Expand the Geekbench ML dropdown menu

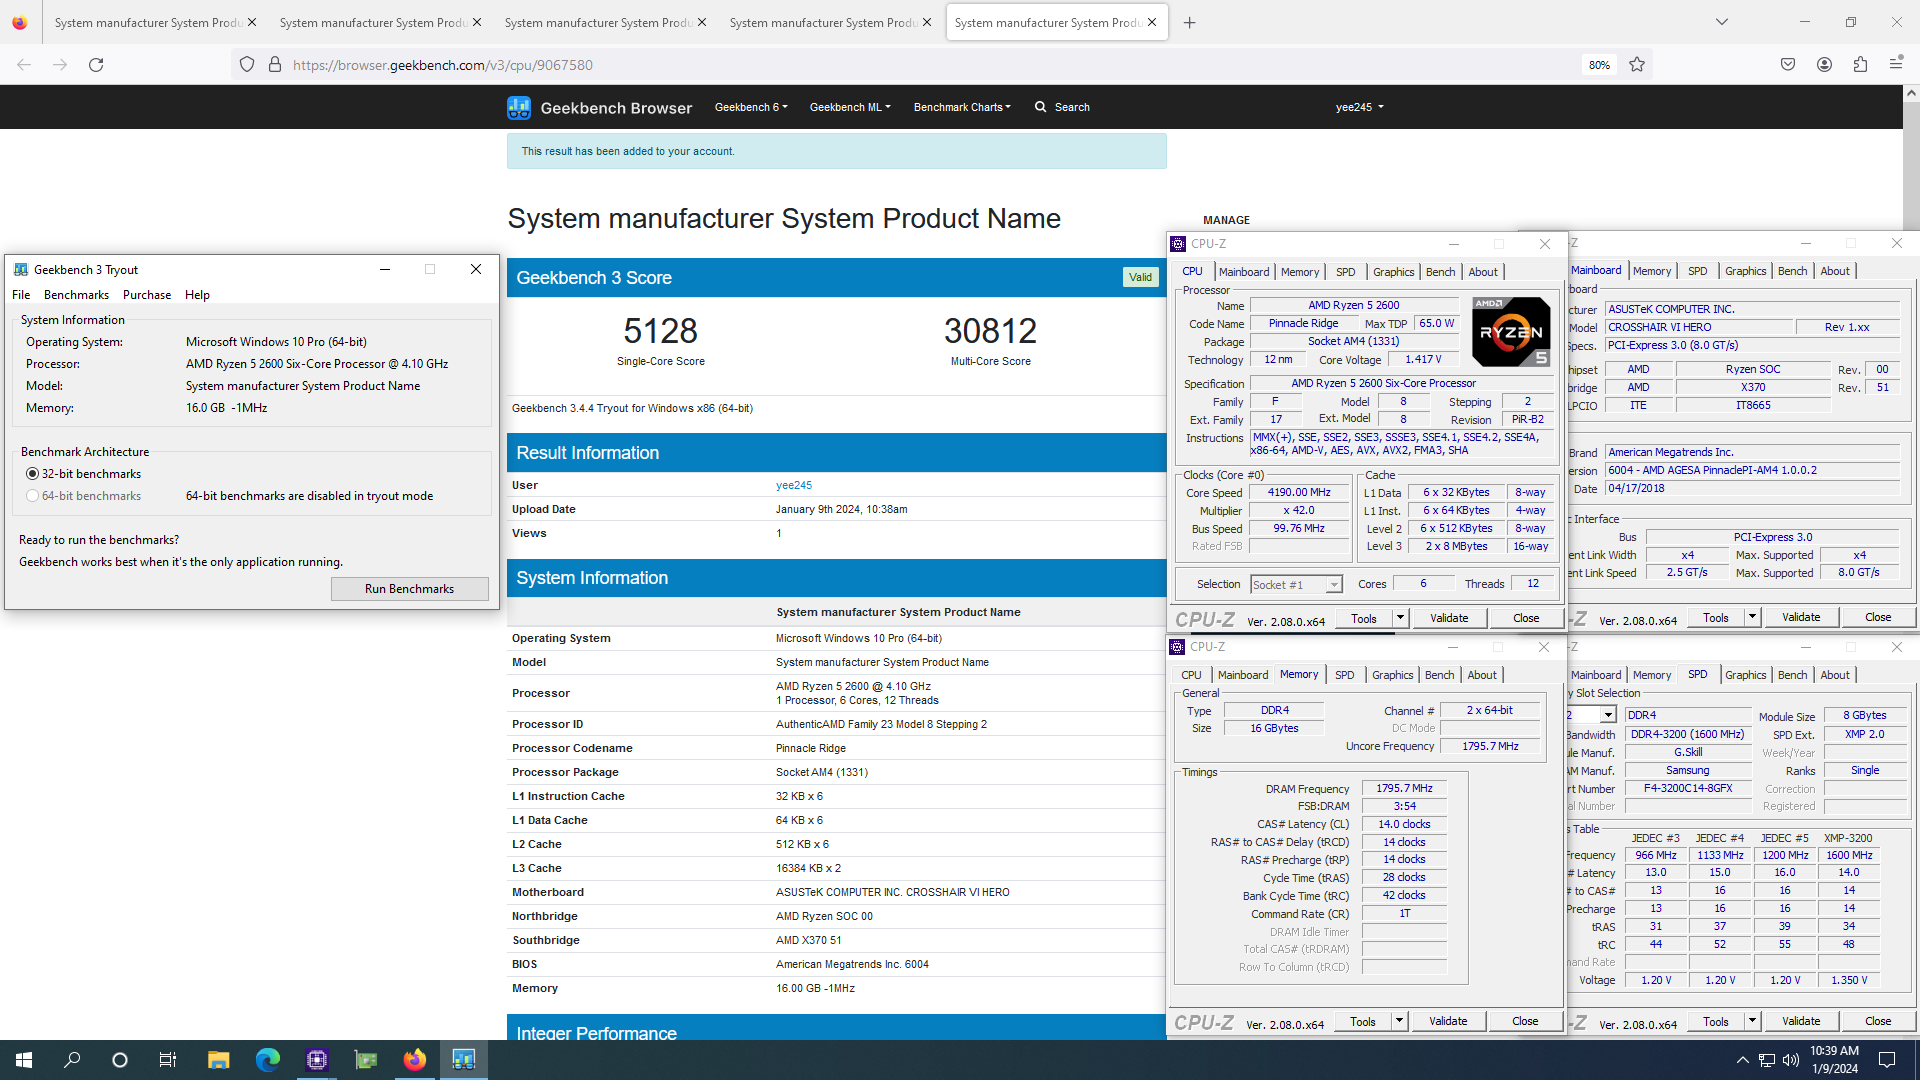pyautogui.click(x=850, y=107)
